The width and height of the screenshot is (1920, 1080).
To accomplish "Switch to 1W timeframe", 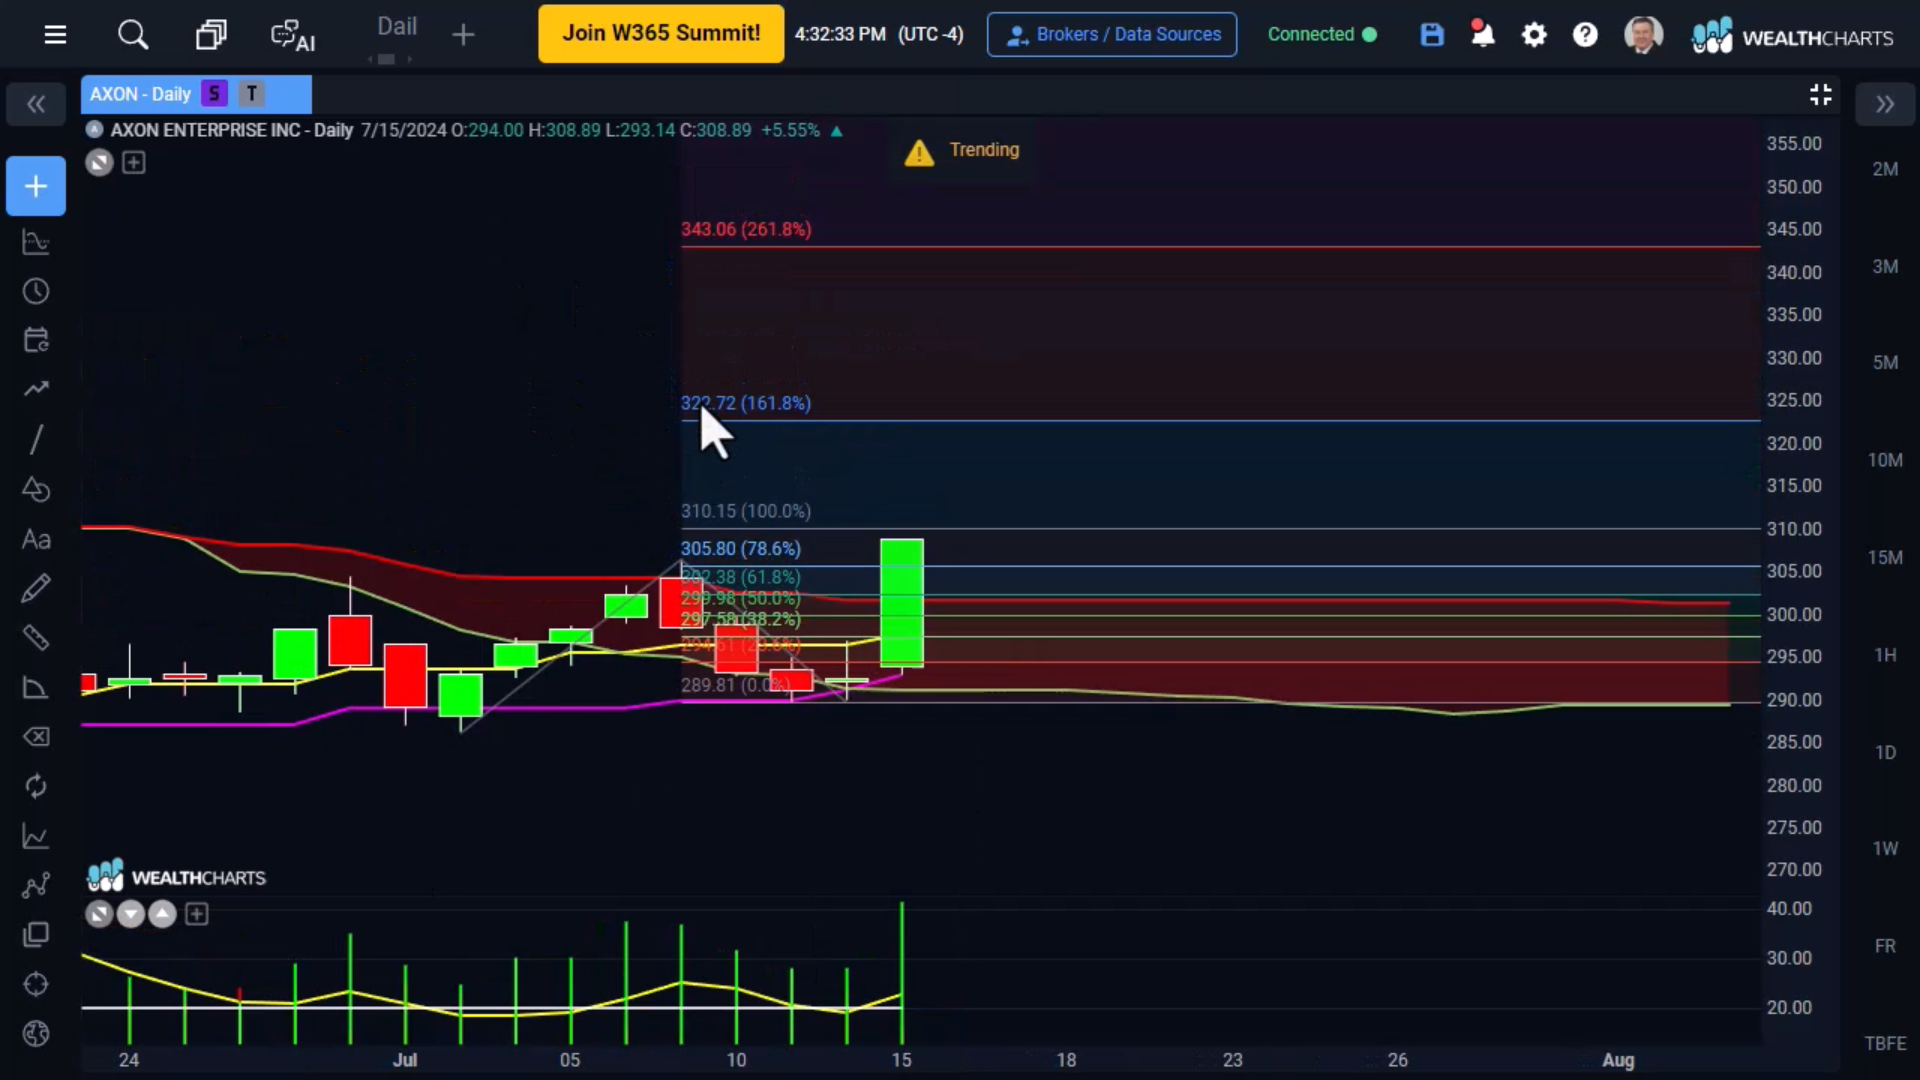I will pos(1885,848).
